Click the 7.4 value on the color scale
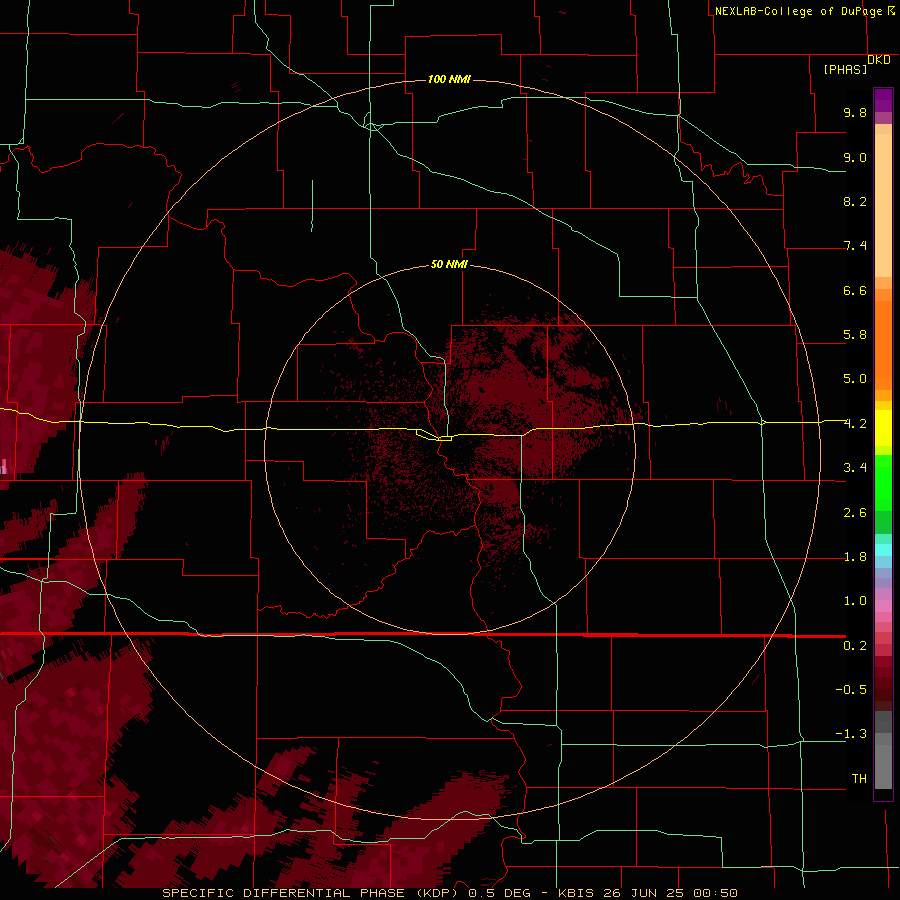Screen dimensions: 900x900 [855, 246]
